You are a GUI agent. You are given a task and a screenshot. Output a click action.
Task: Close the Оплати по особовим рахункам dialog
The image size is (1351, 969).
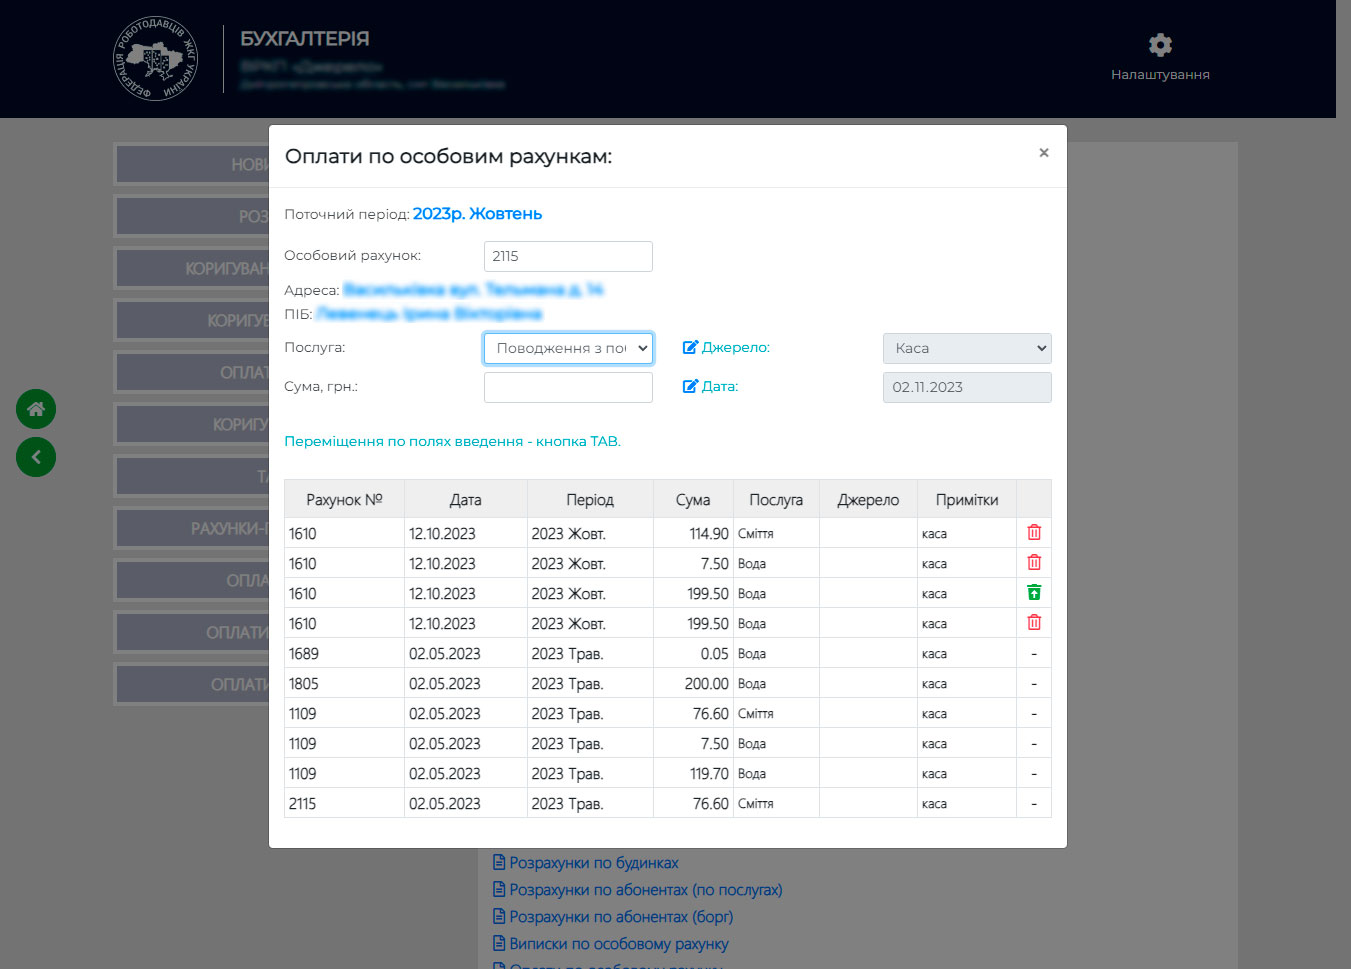click(x=1043, y=153)
